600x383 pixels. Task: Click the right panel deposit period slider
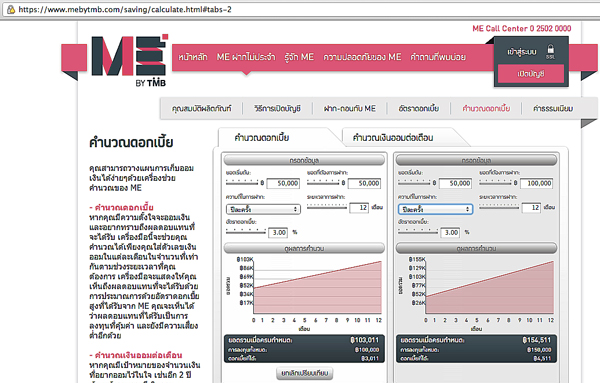pos(499,206)
